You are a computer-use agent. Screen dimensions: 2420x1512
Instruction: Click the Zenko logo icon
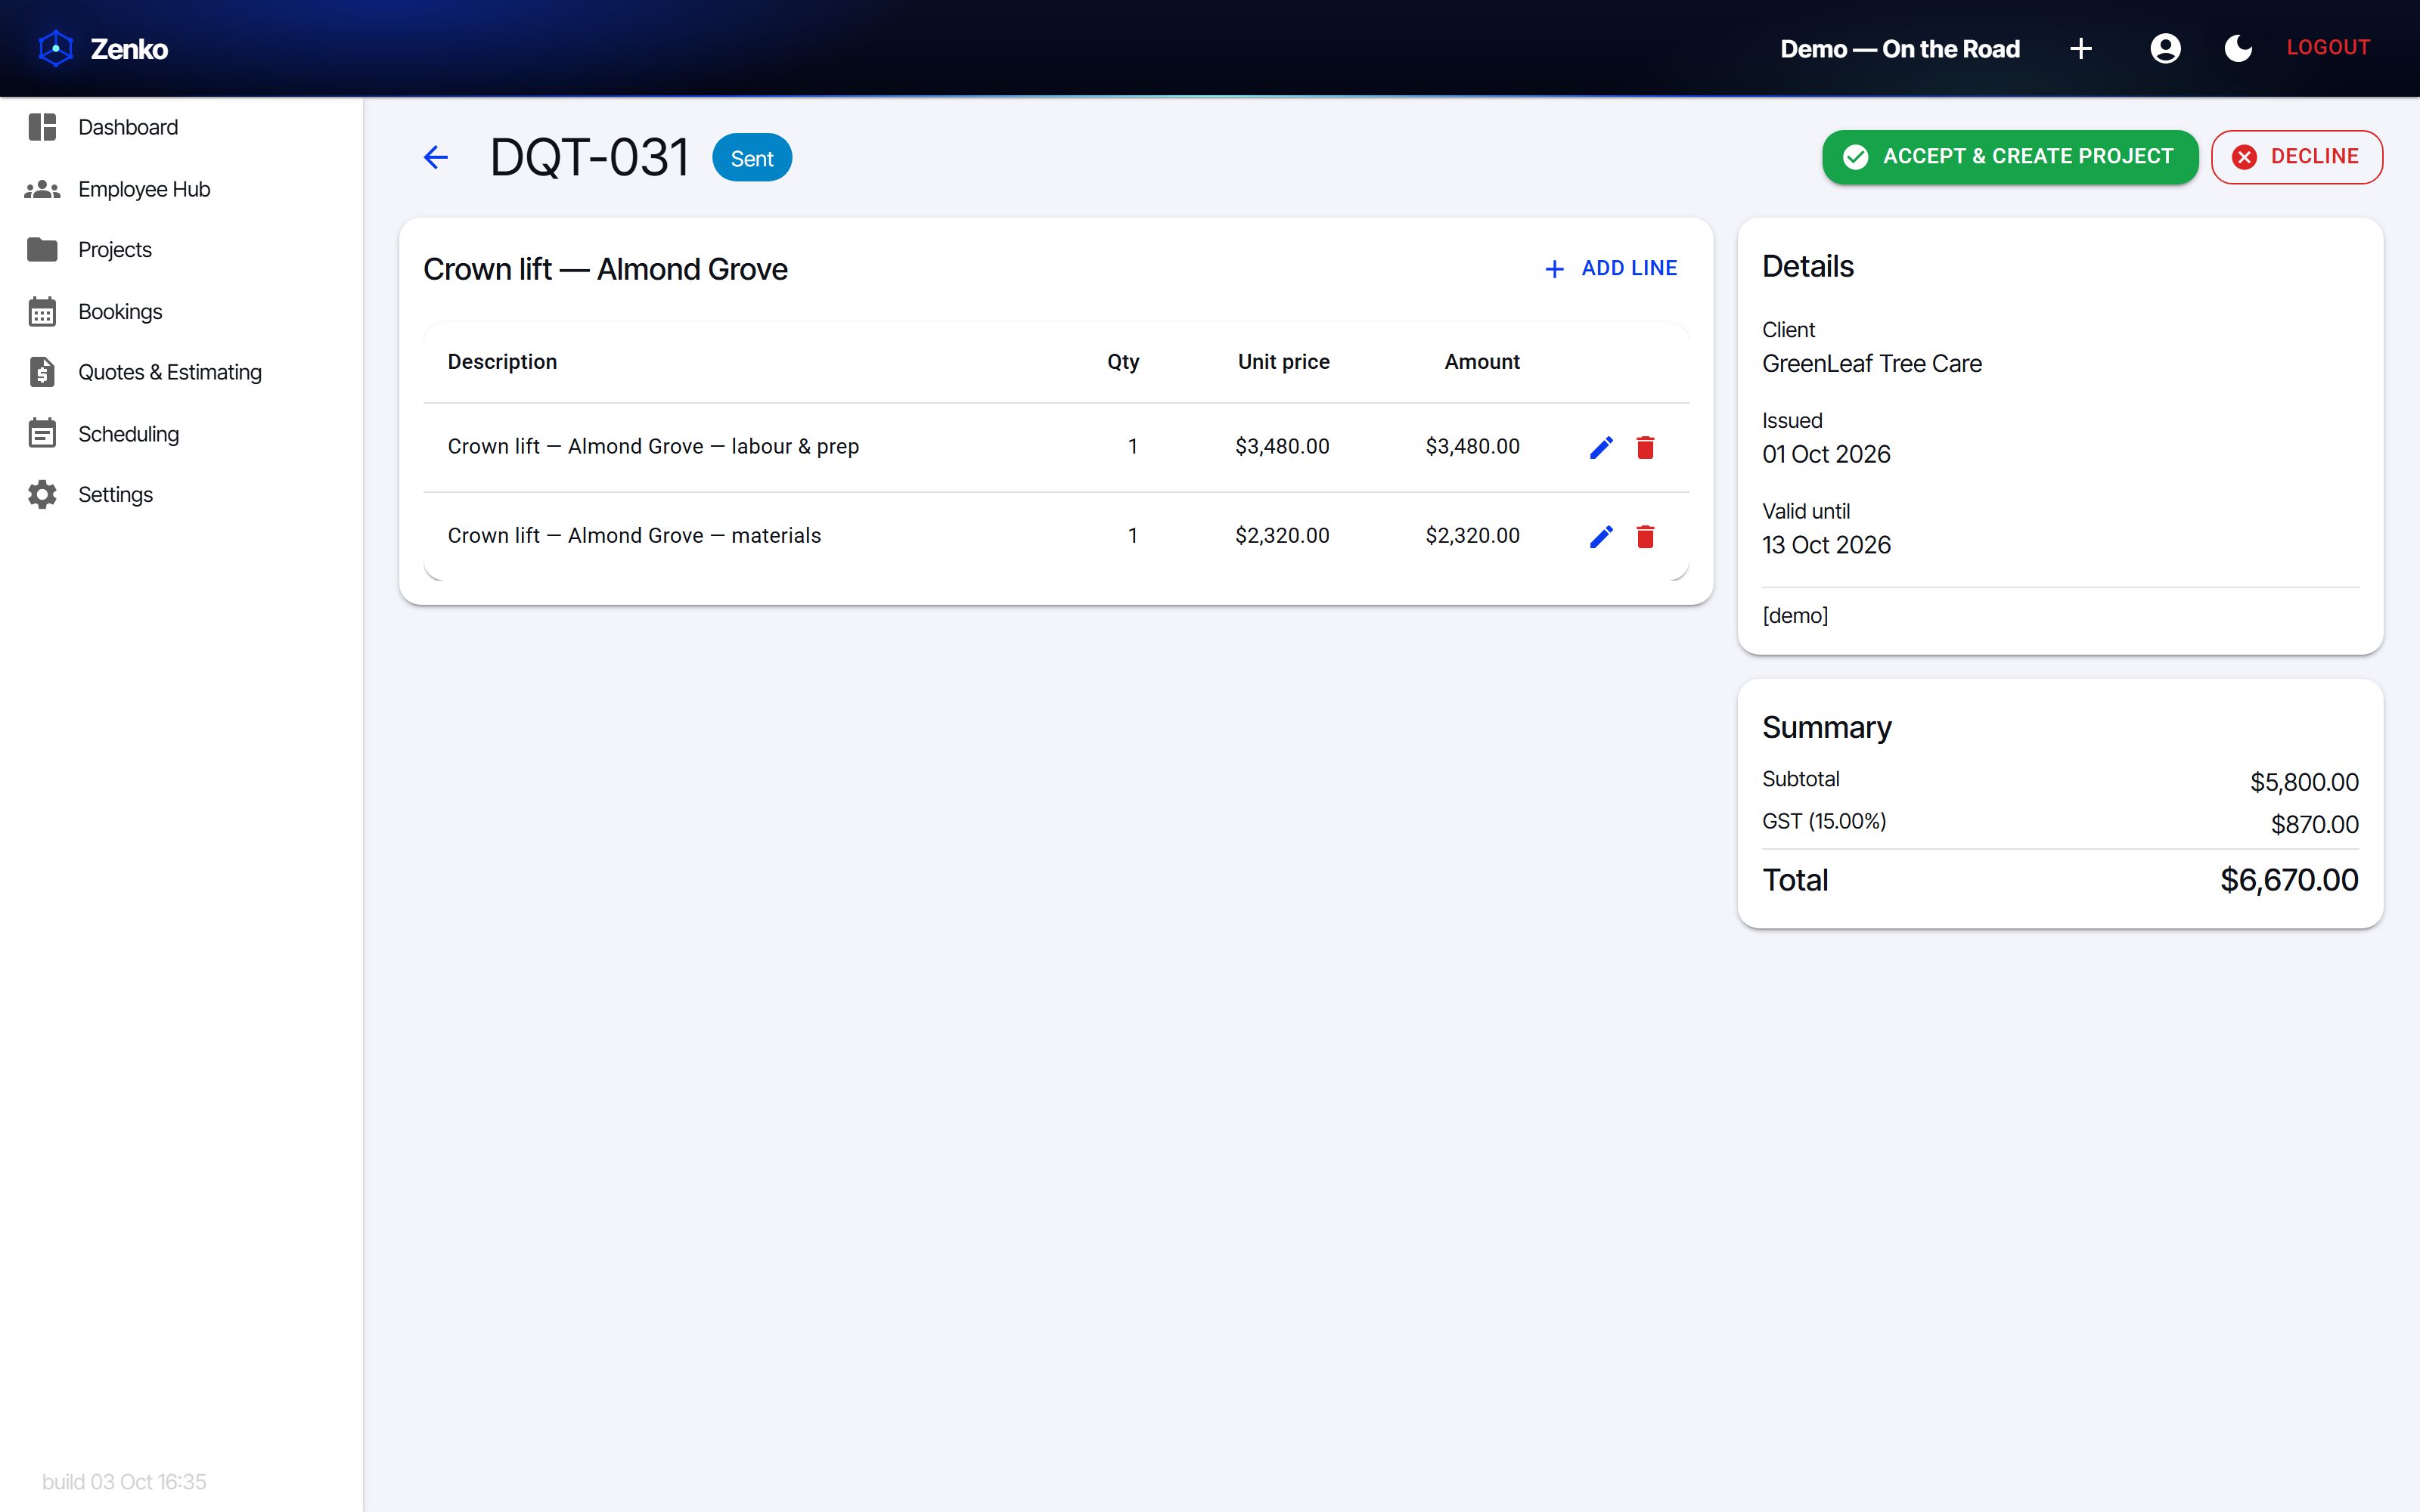tap(56, 48)
